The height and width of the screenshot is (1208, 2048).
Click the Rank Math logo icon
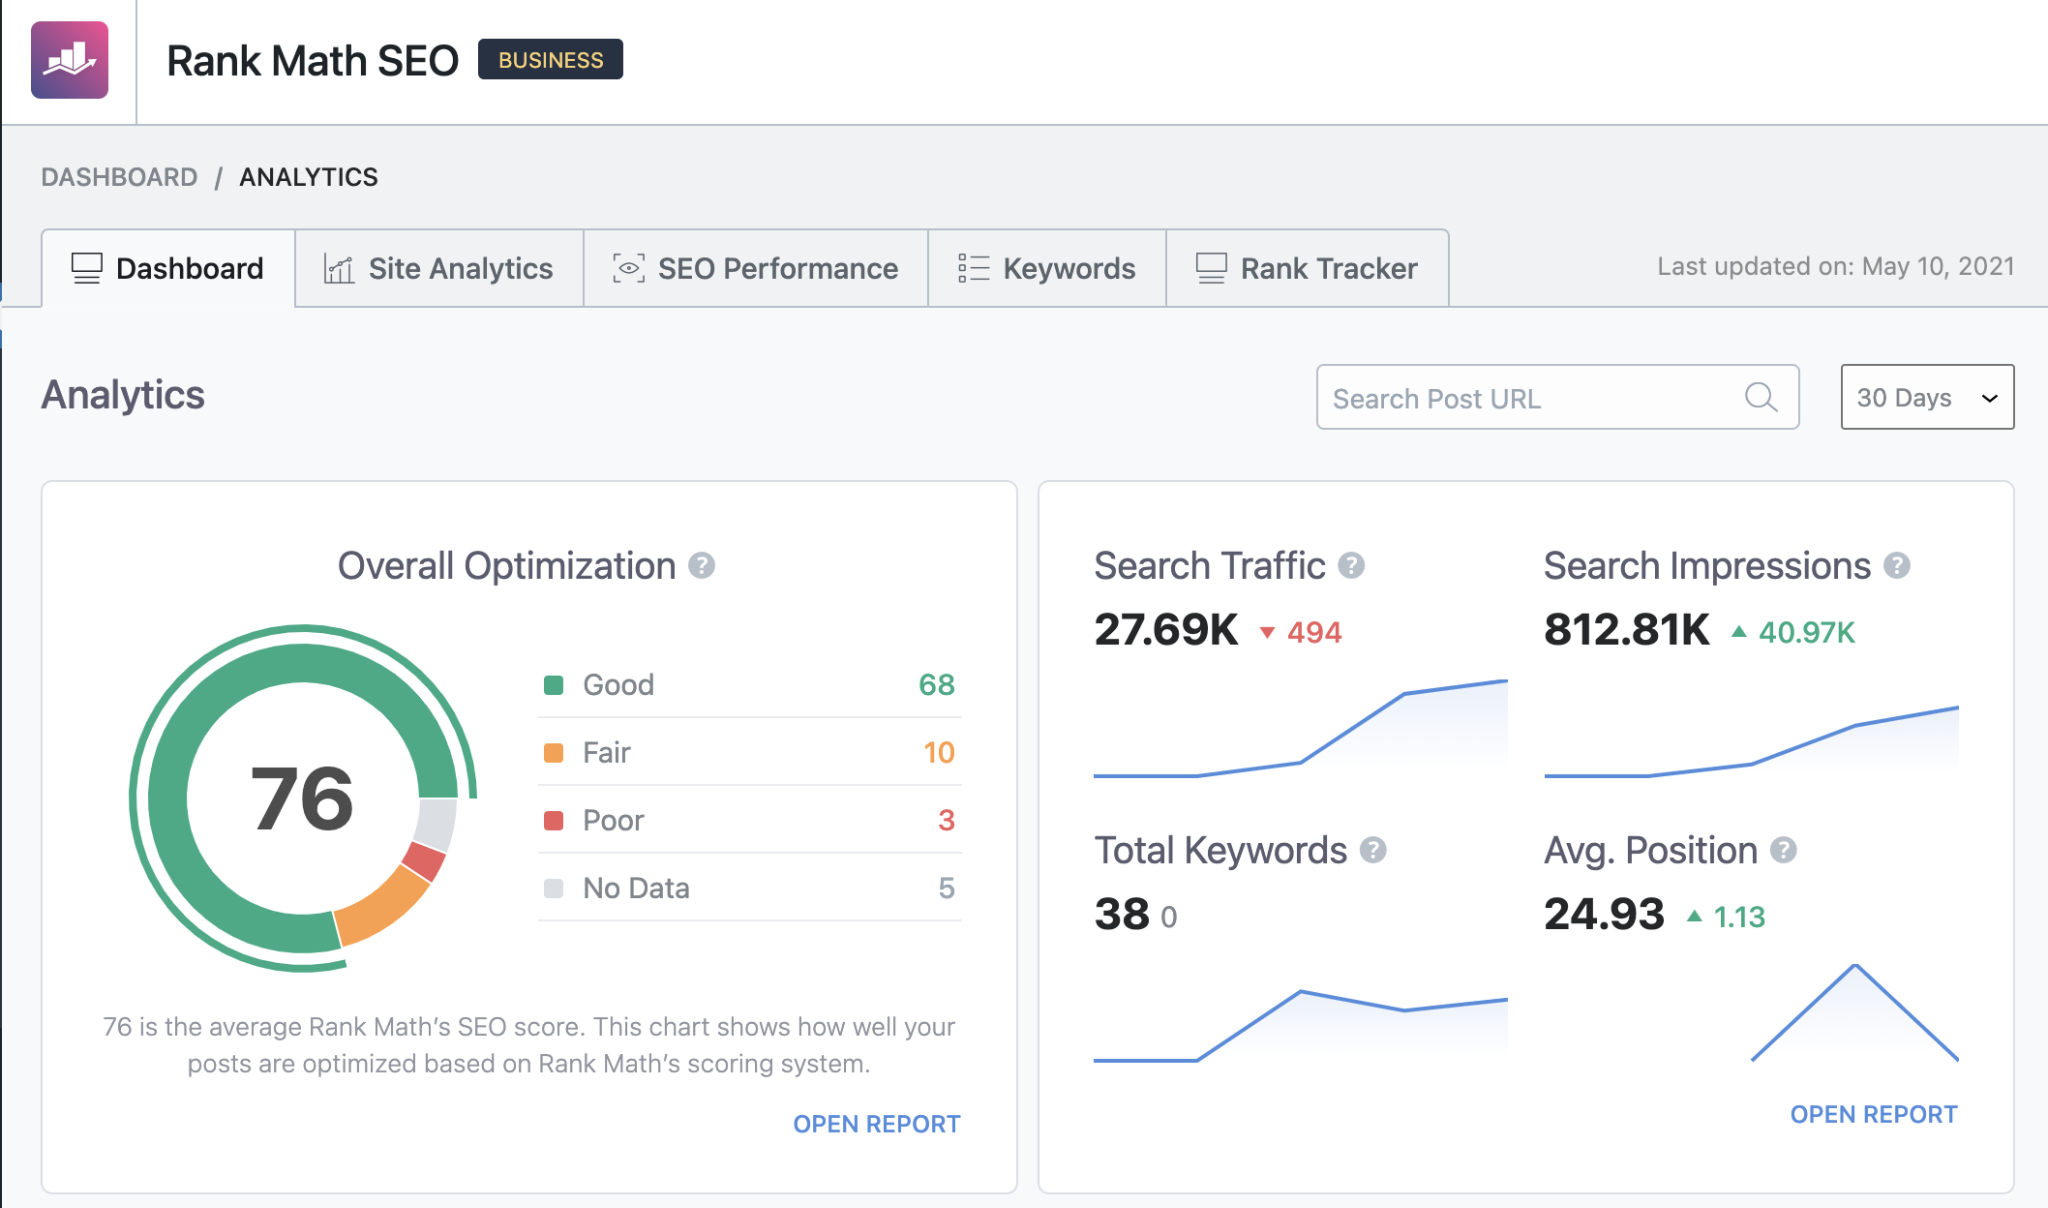[x=70, y=60]
